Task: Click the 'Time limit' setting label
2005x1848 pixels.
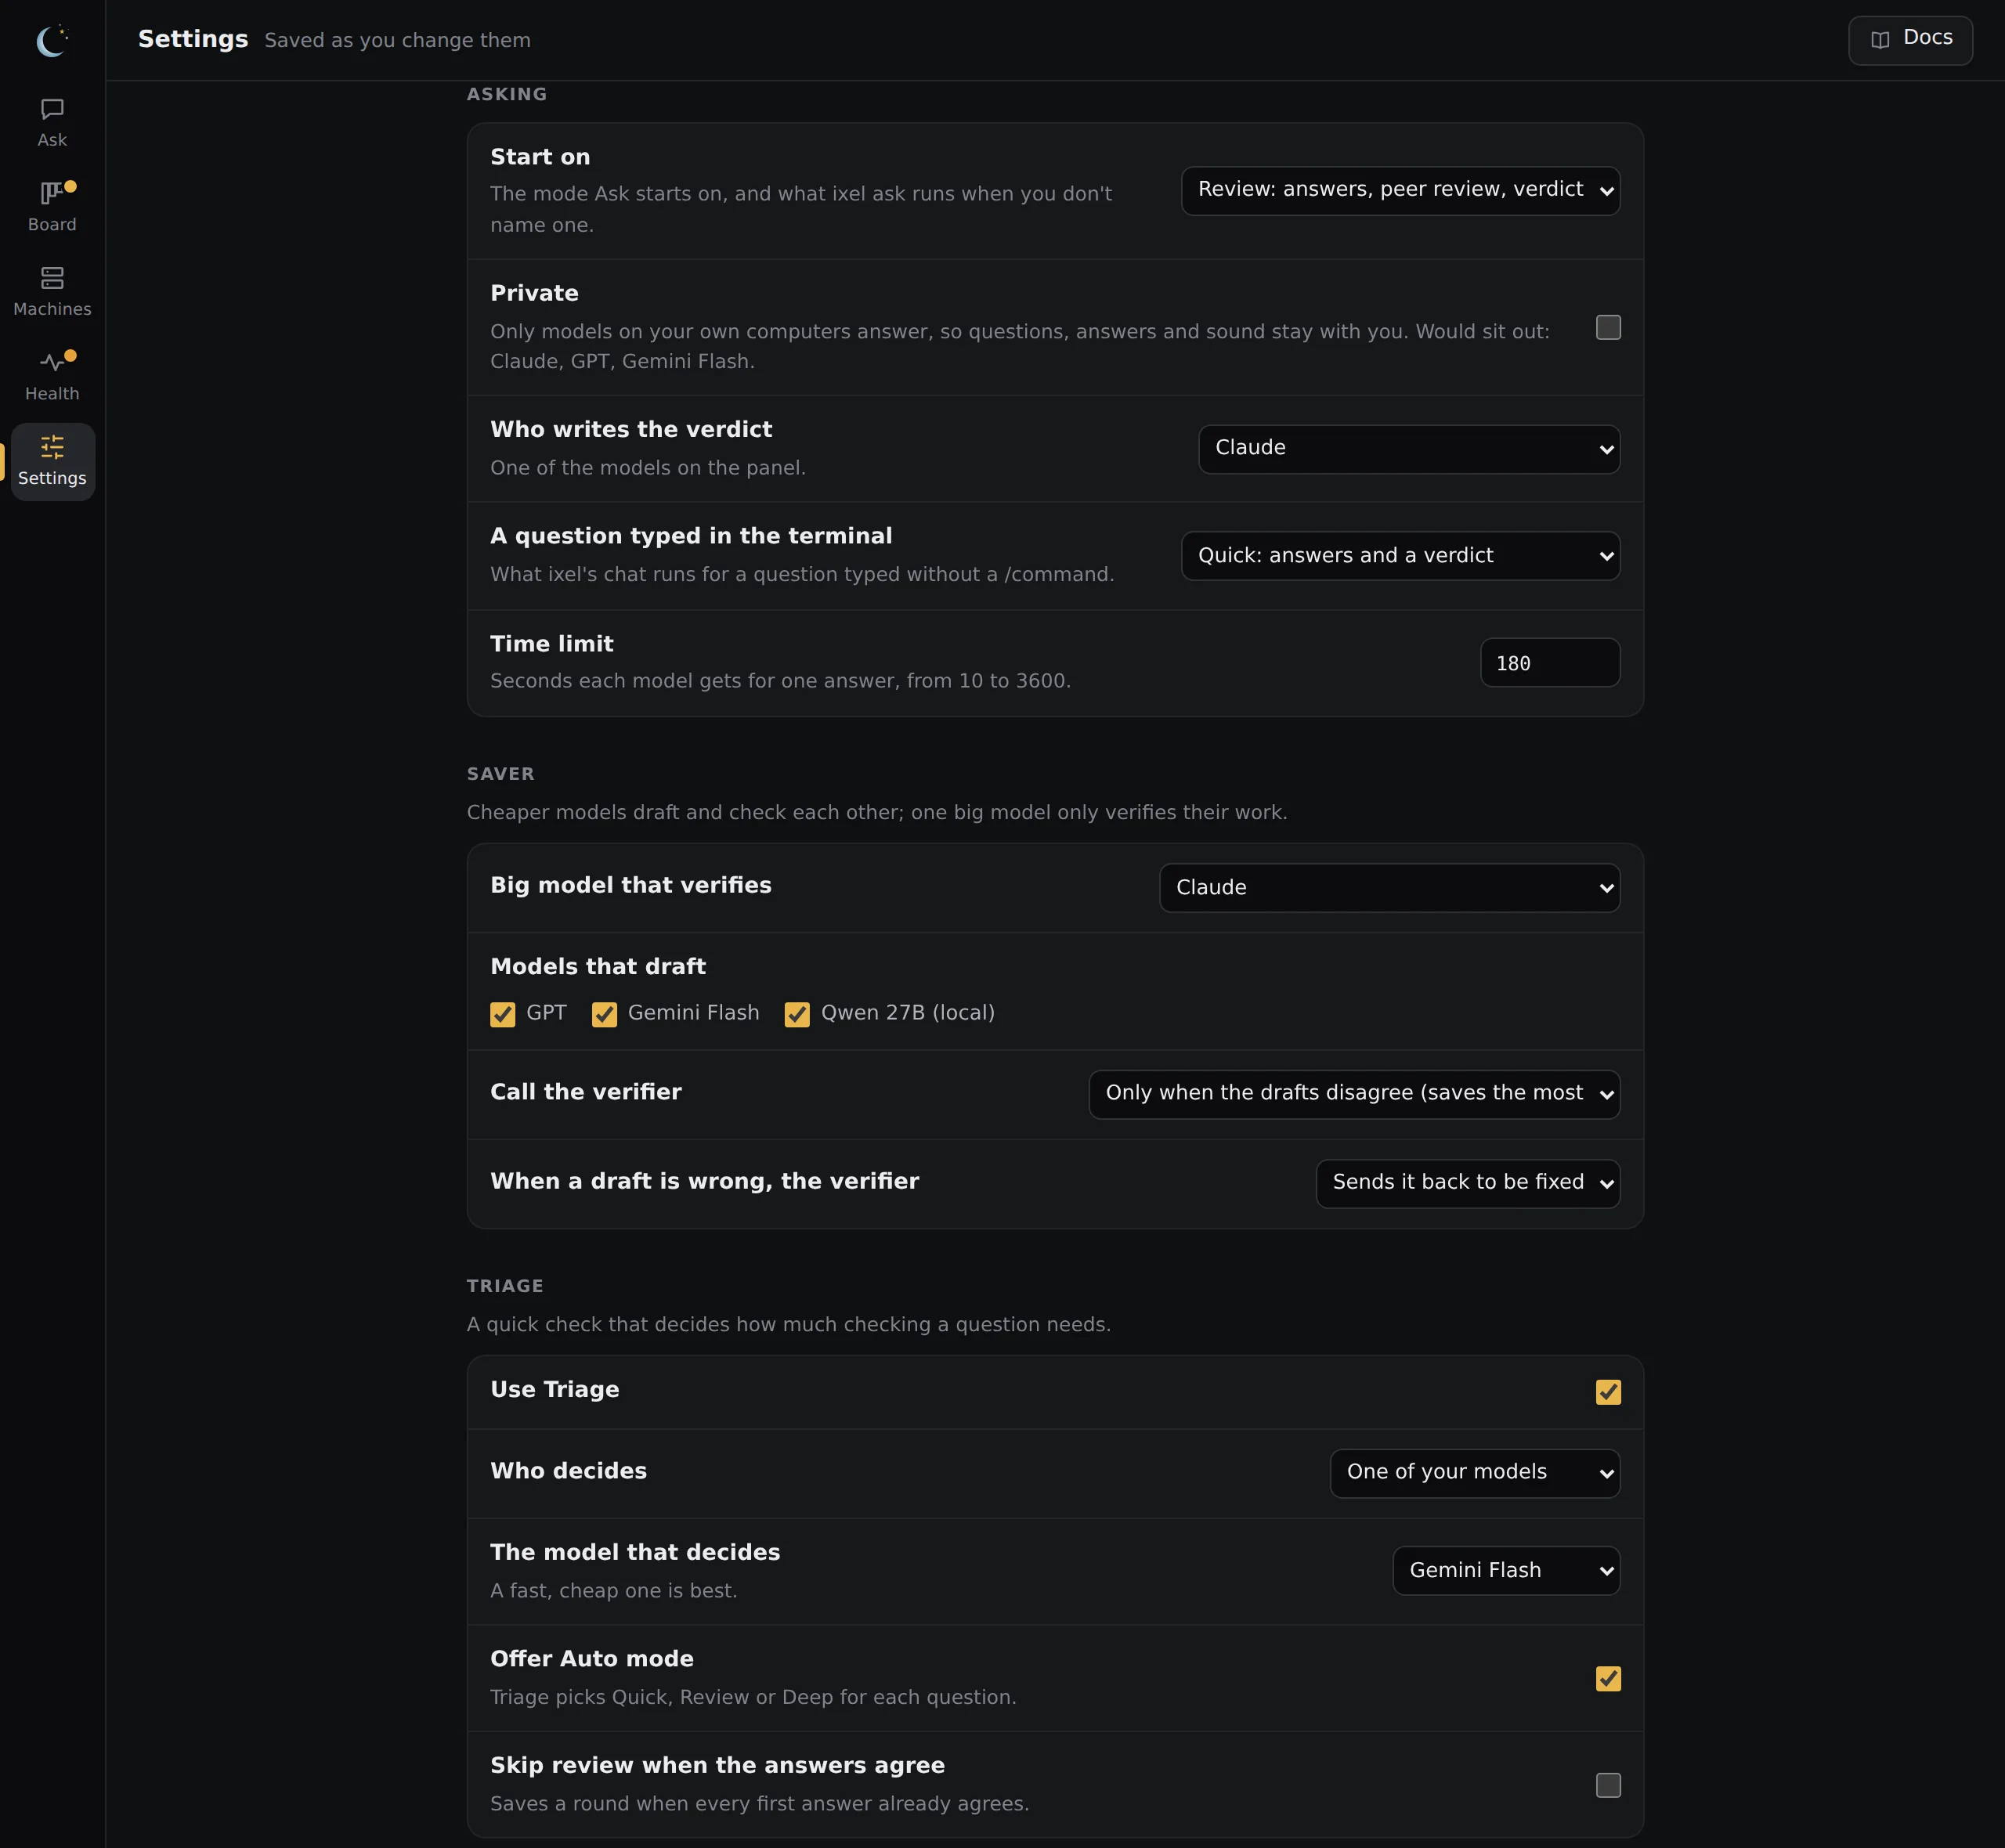Action: point(552,644)
